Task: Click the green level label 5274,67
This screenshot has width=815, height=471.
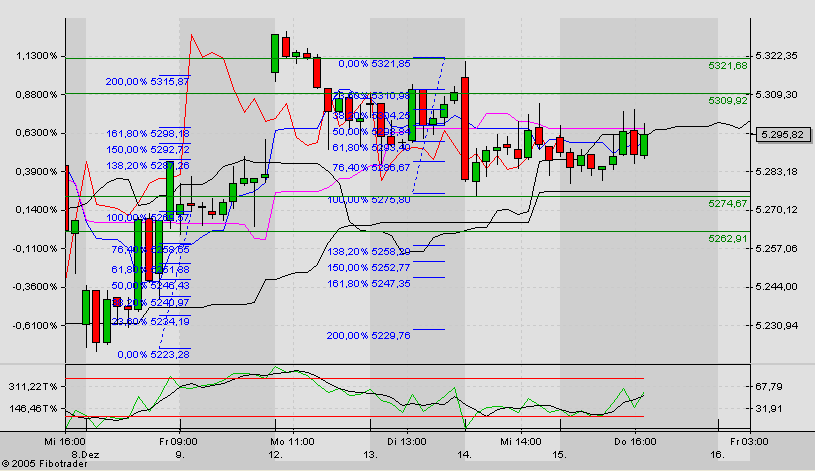Action: [728, 203]
